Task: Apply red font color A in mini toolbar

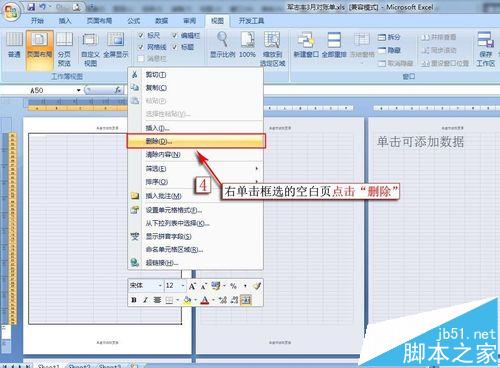Action: tap(205, 300)
